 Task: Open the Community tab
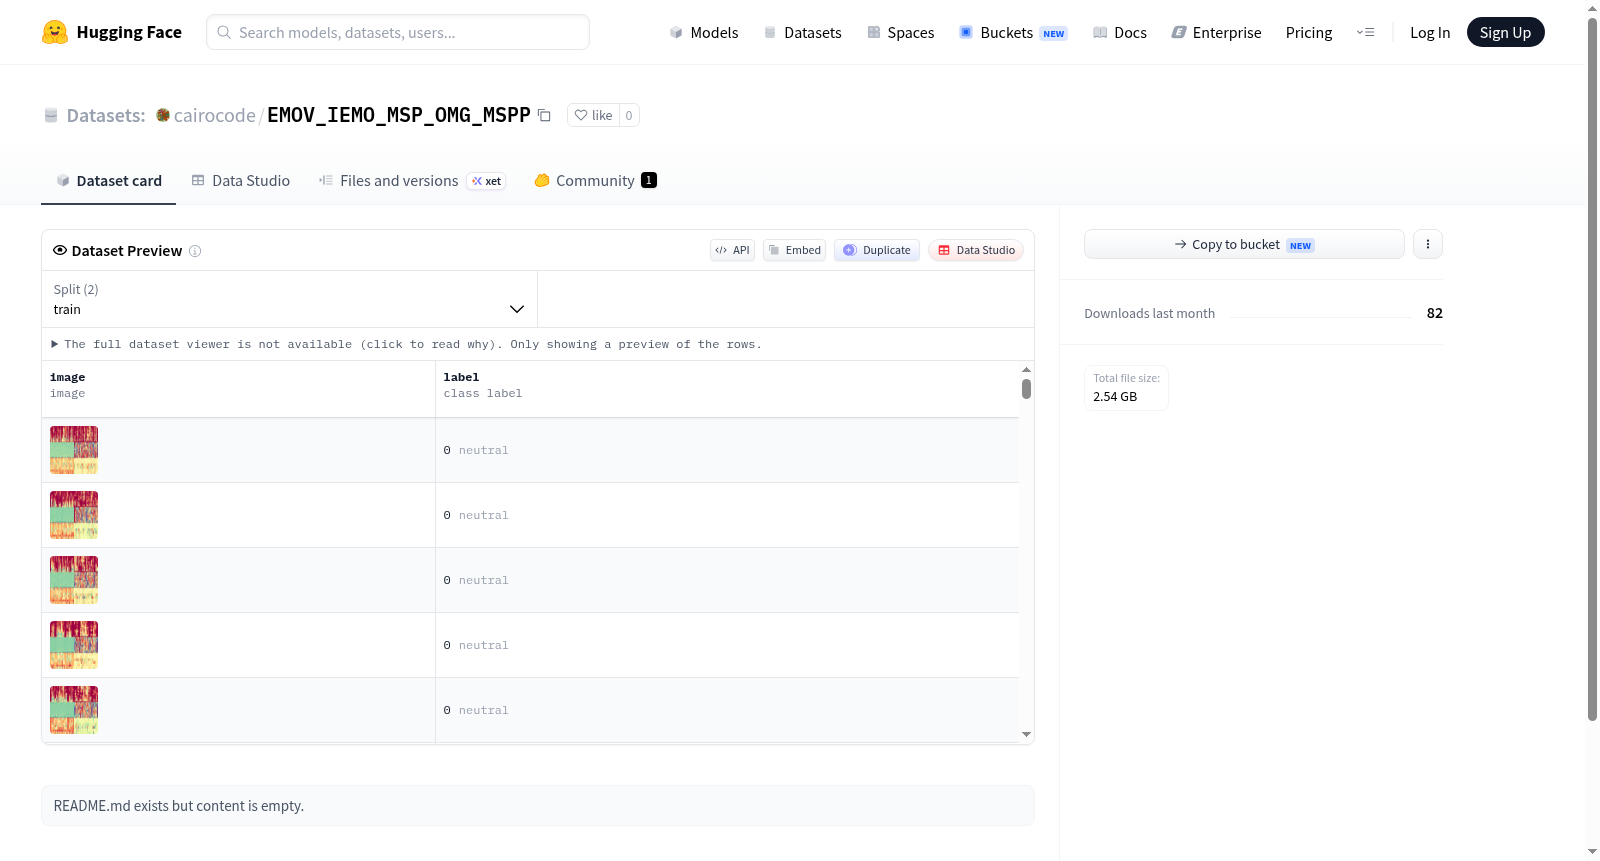click(x=595, y=181)
